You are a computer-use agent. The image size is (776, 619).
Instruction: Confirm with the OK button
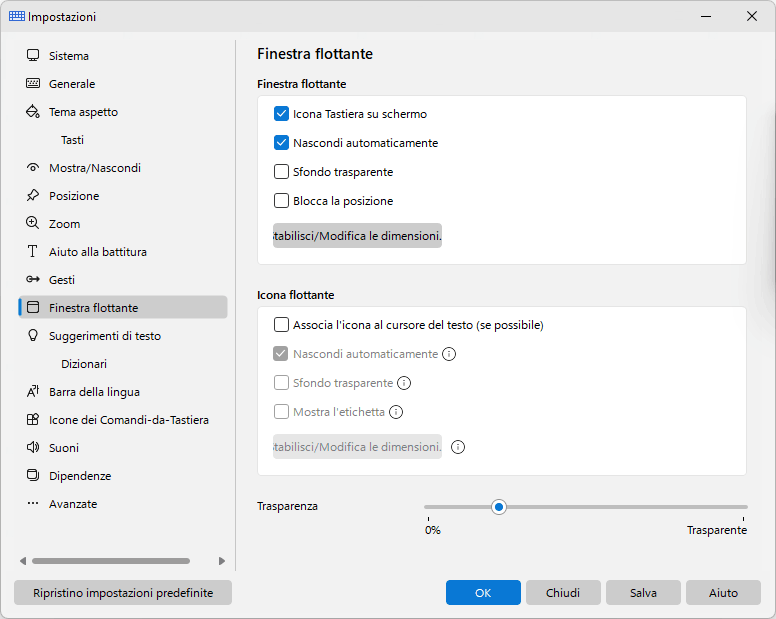click(483, 593)
